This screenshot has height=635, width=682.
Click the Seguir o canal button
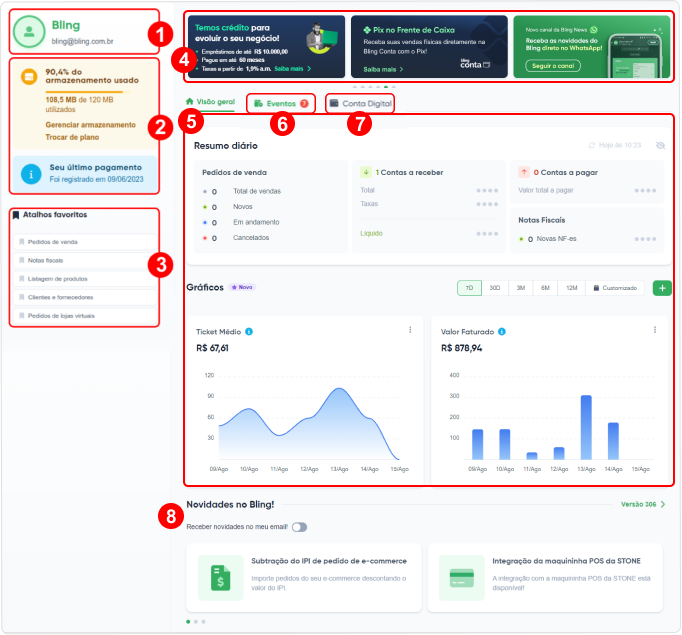click(553, 66)
